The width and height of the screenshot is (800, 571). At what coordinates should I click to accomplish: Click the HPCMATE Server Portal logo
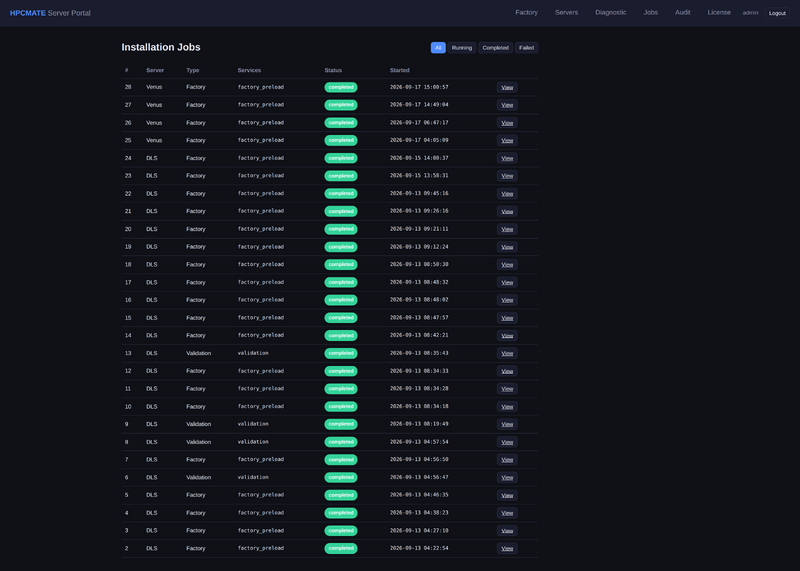(50, 13)
